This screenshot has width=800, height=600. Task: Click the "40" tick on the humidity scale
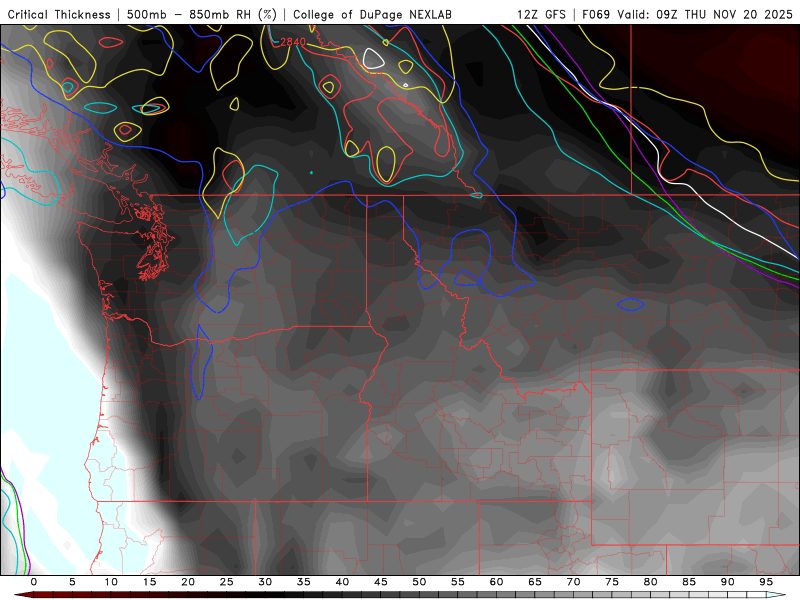click(x=342, y=582)
